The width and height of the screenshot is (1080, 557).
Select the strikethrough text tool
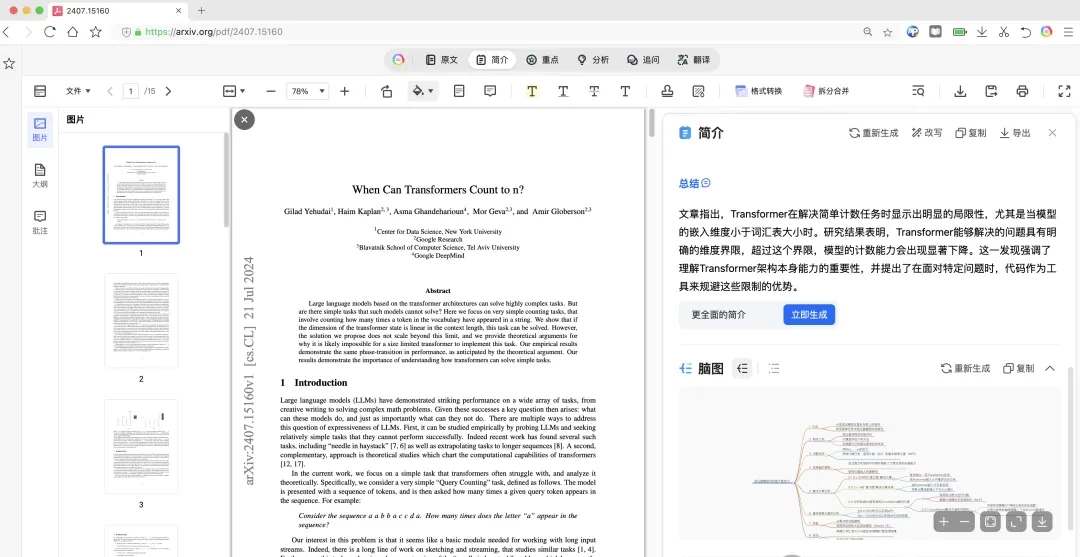tap(594, 91)
